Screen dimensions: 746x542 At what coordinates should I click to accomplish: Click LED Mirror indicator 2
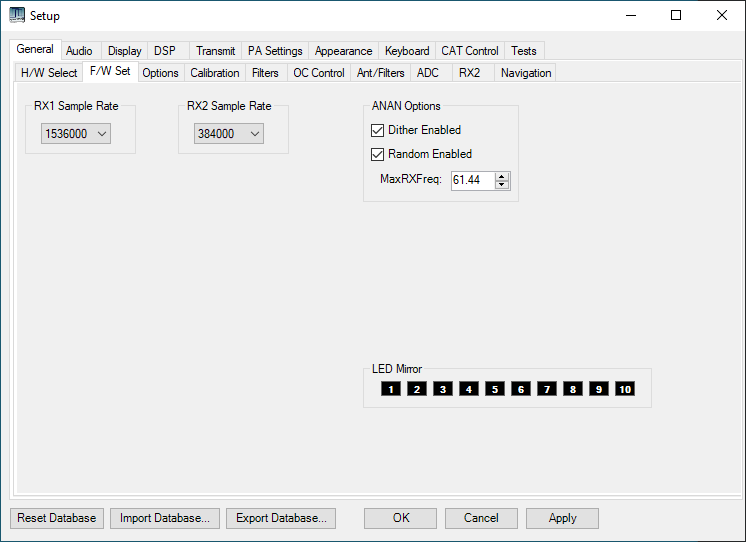(x=417, y=389)
